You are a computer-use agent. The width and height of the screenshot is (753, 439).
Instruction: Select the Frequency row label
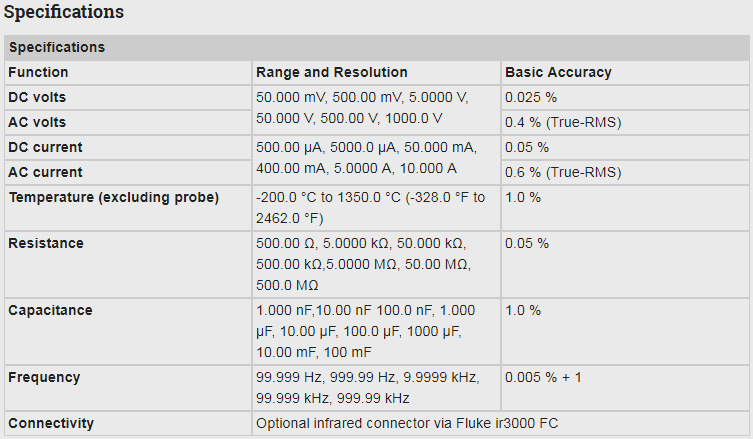[x=44, y=378]
